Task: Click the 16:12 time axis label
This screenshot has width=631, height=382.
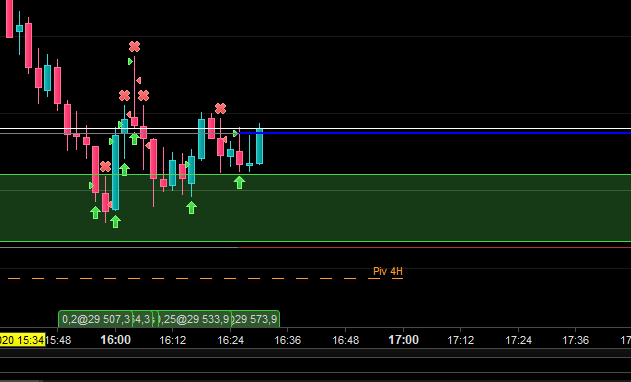Action: coord(173,341)
